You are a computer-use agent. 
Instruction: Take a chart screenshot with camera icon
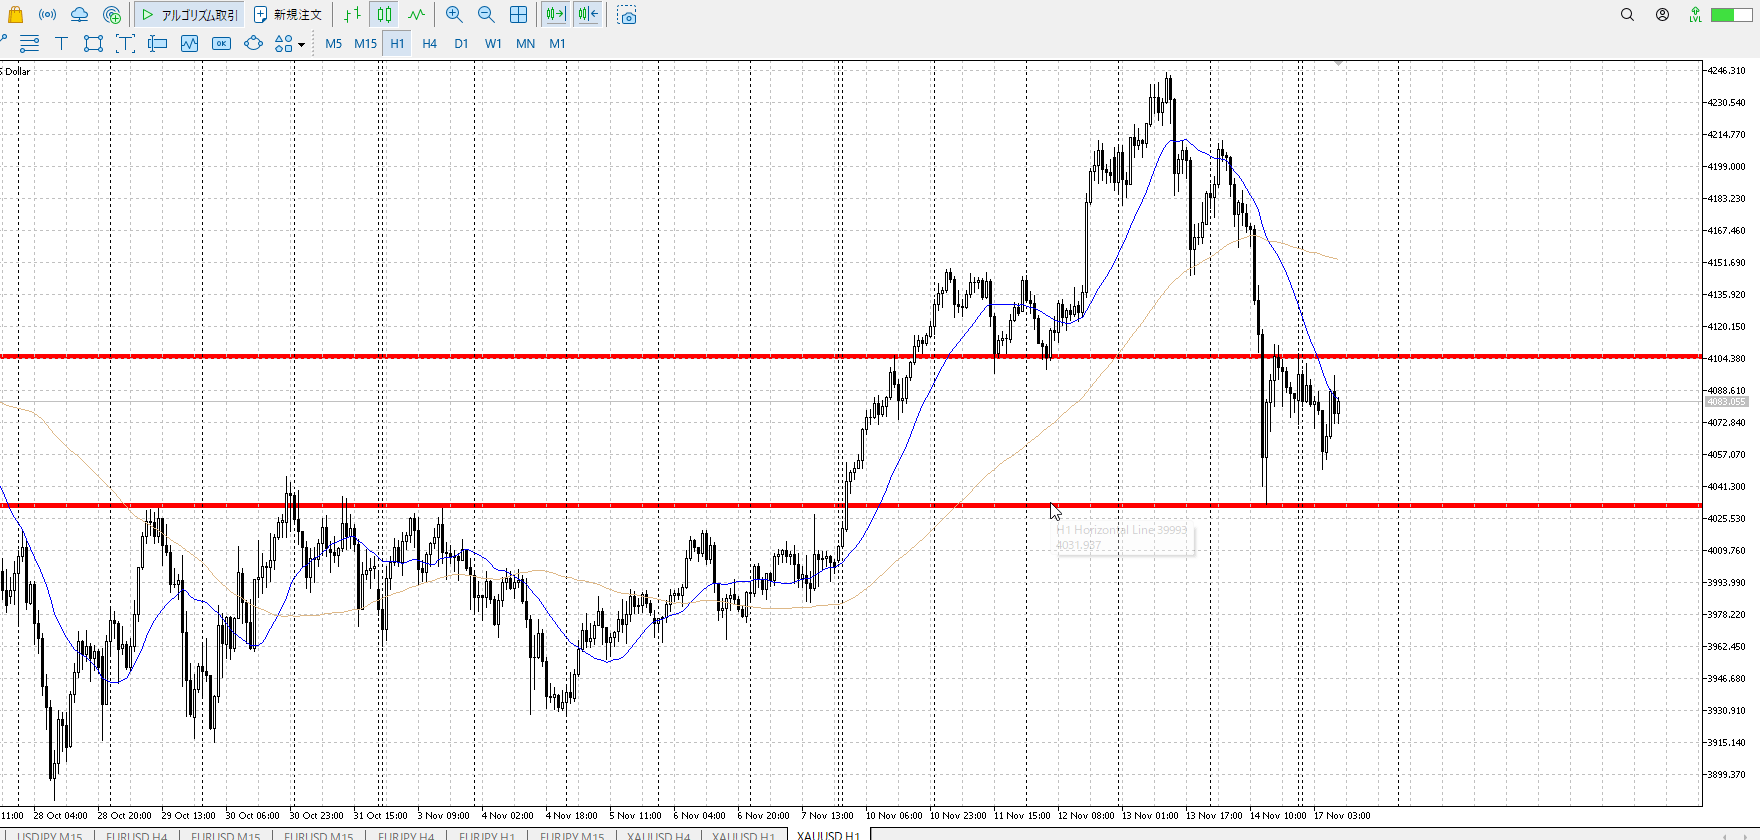(627, 15)
